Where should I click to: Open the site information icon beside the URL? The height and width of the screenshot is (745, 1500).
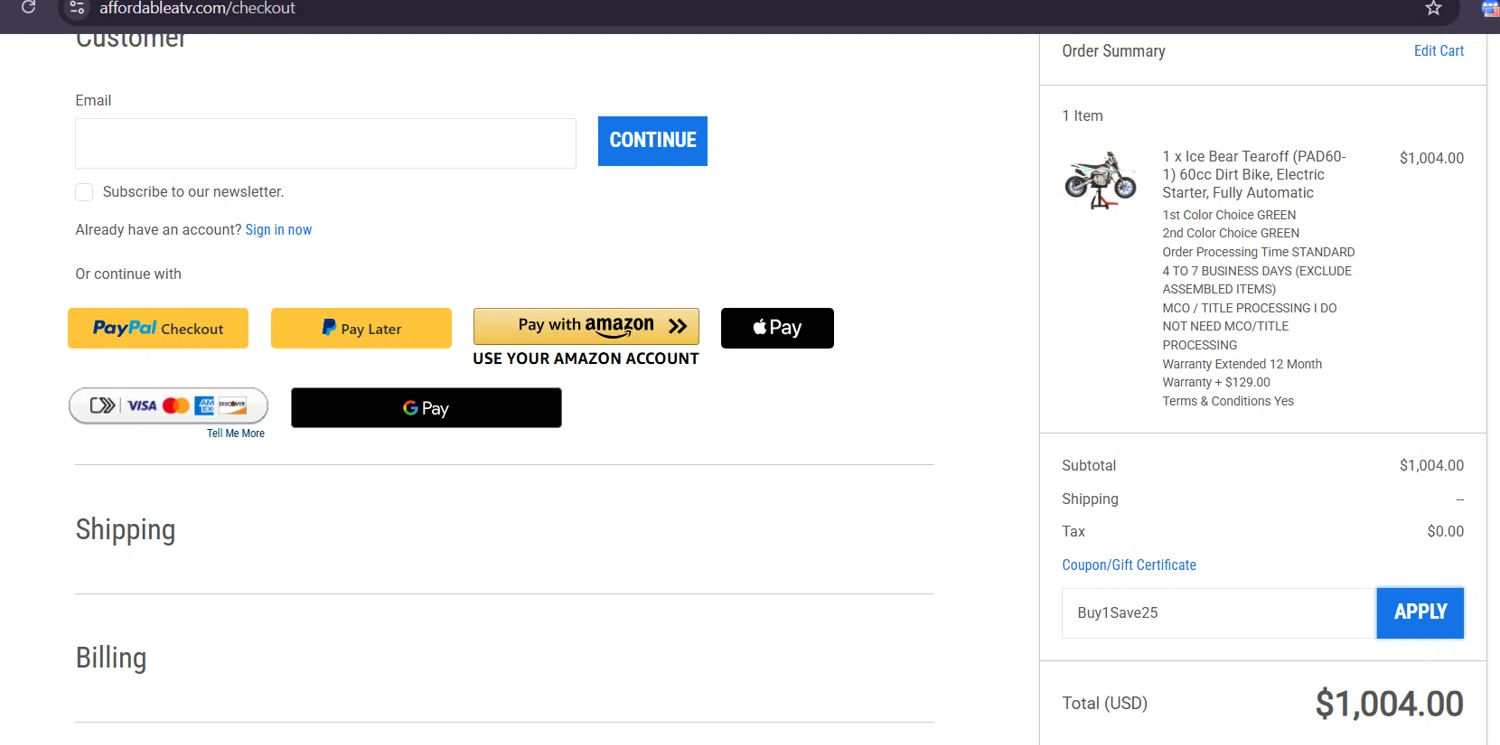click(78, 8)
